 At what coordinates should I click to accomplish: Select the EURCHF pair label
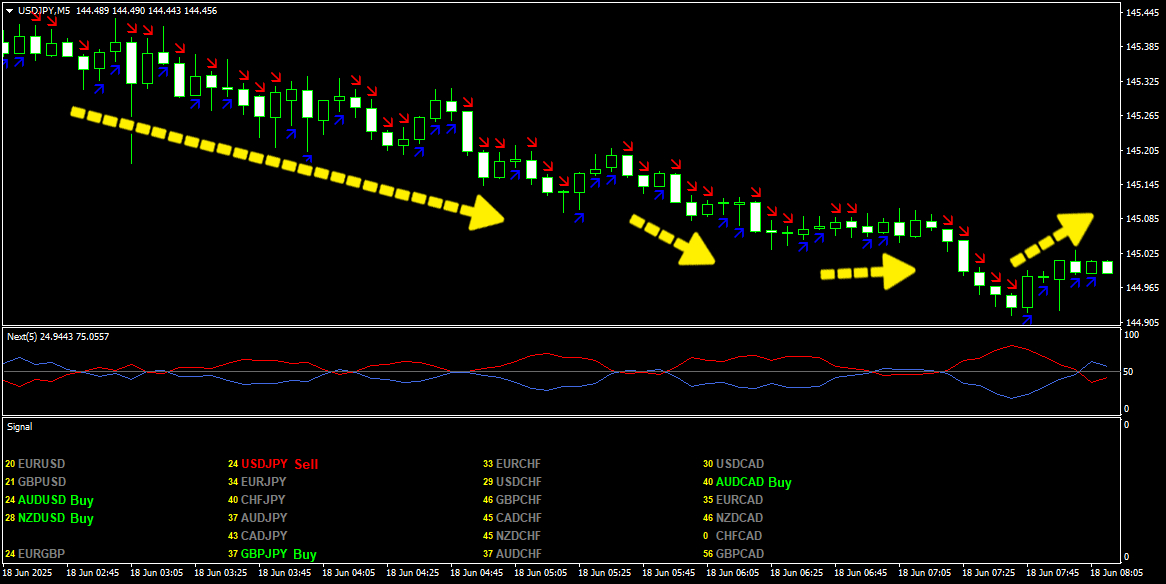(518, 464)
